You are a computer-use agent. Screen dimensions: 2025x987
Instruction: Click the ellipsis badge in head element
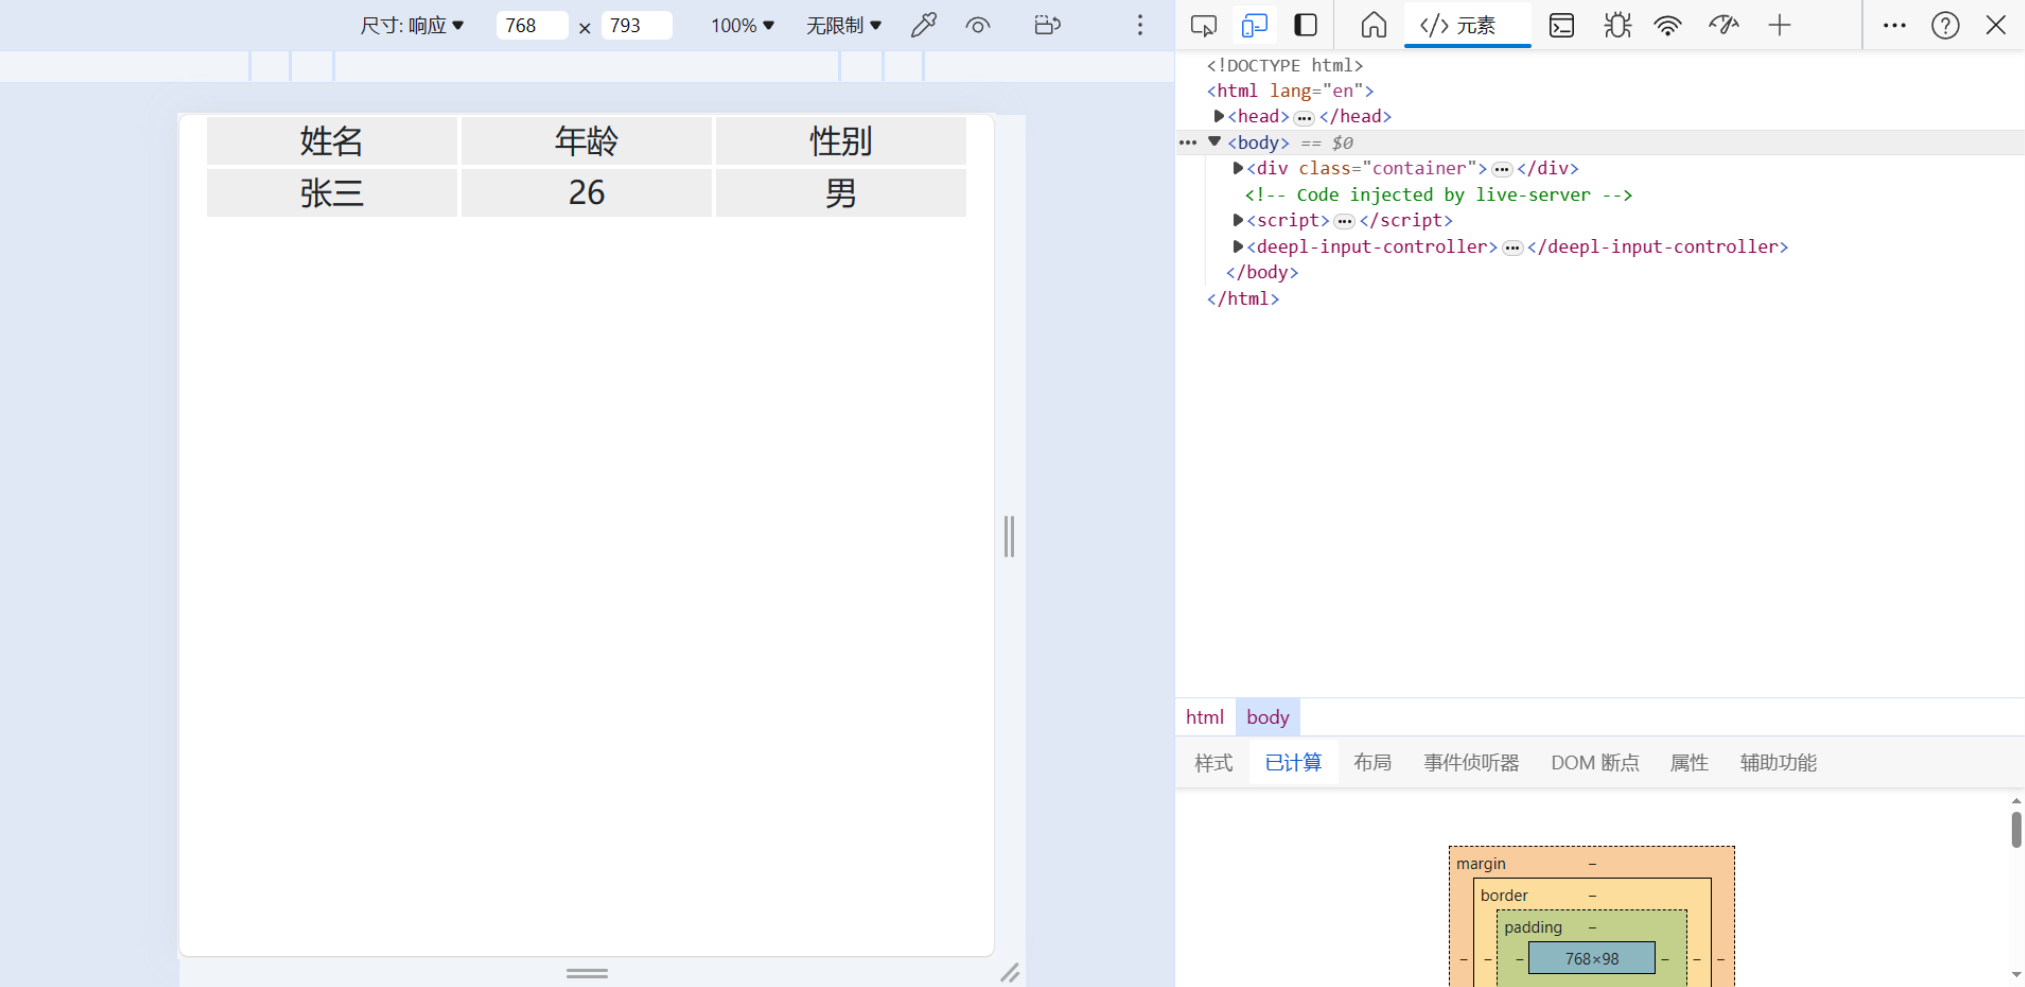pyautogui.click(x=1304, y=118)
